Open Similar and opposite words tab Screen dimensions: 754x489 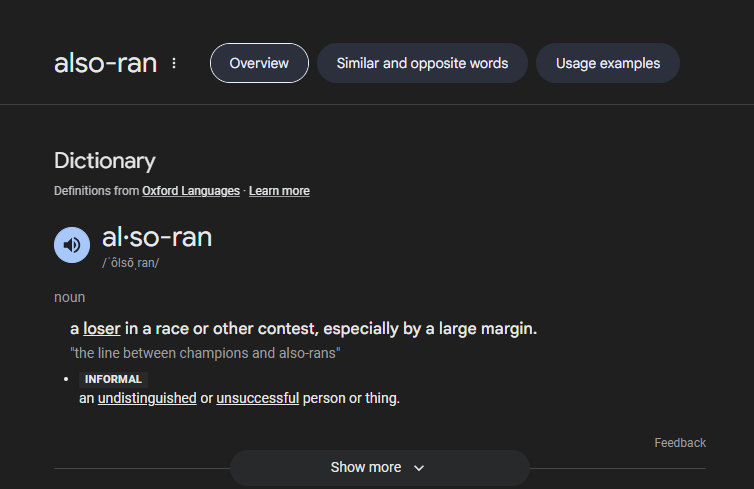pos(422,63)
